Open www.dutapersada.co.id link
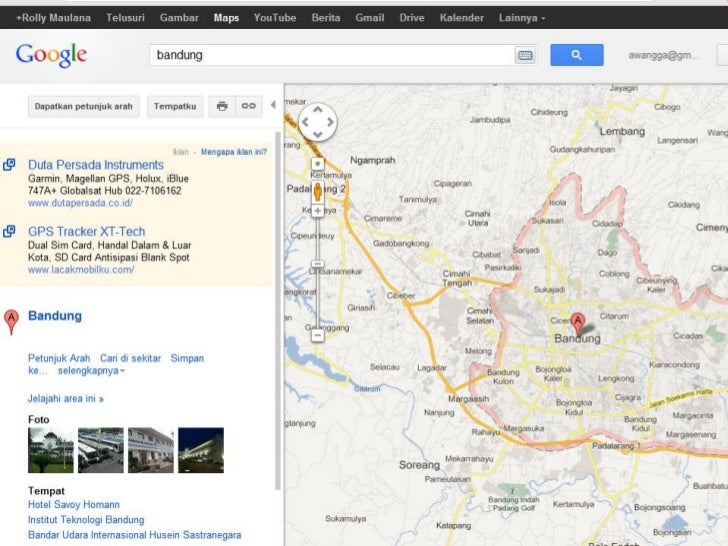This screenshot has width=728, height=546. [80, 203]
